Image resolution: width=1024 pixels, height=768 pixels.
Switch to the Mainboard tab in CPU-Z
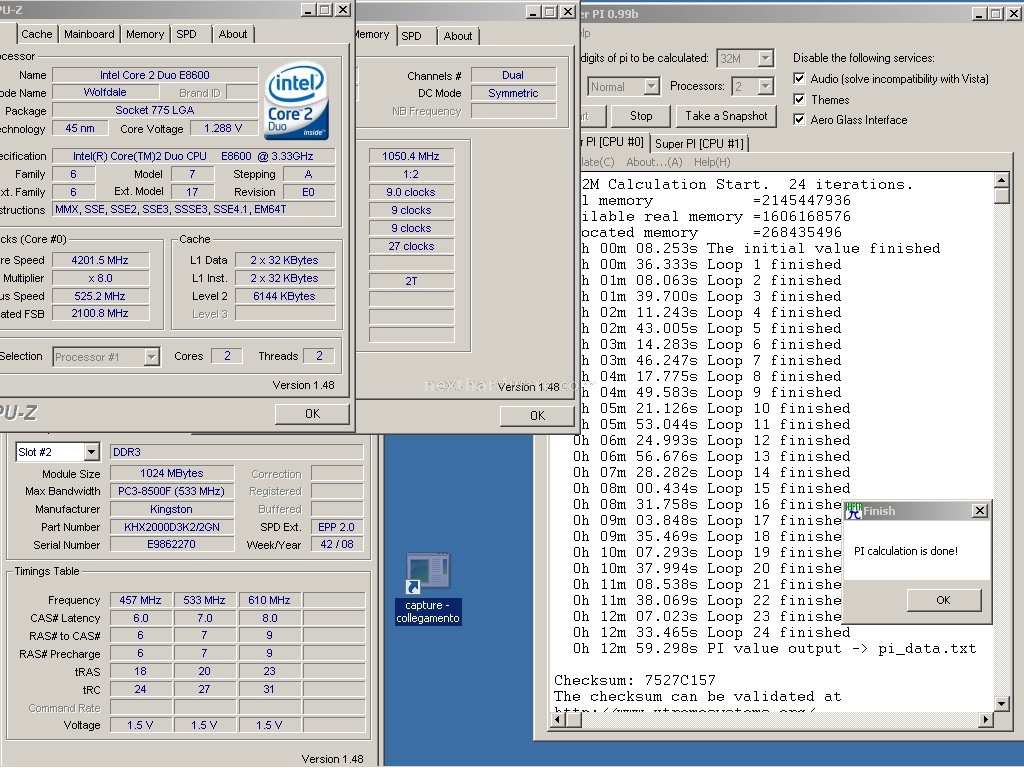coord(89,34)
